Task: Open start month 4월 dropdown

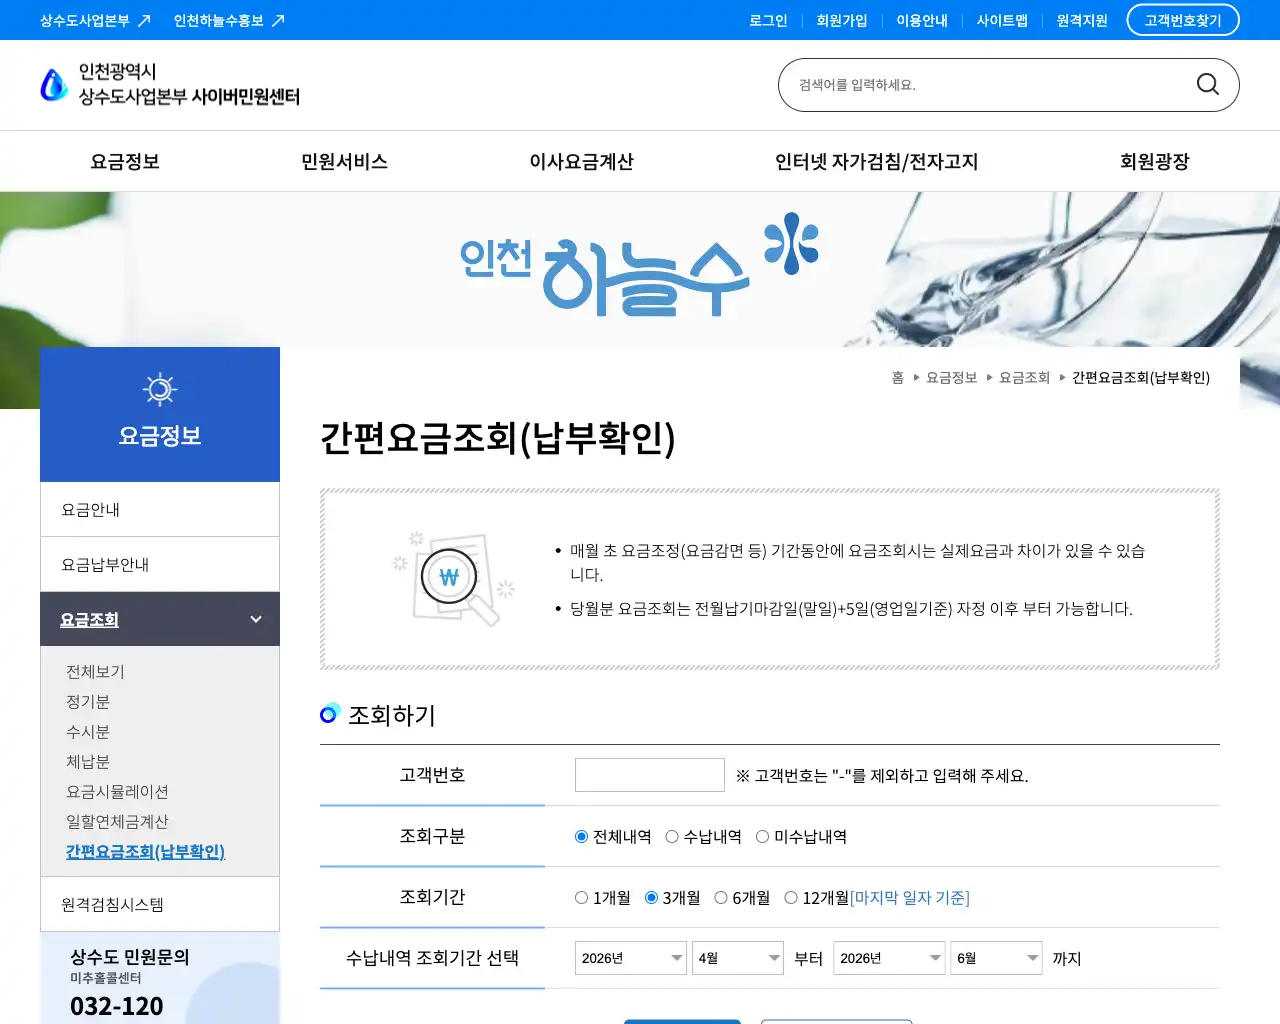Action: (x=738, y=958)
